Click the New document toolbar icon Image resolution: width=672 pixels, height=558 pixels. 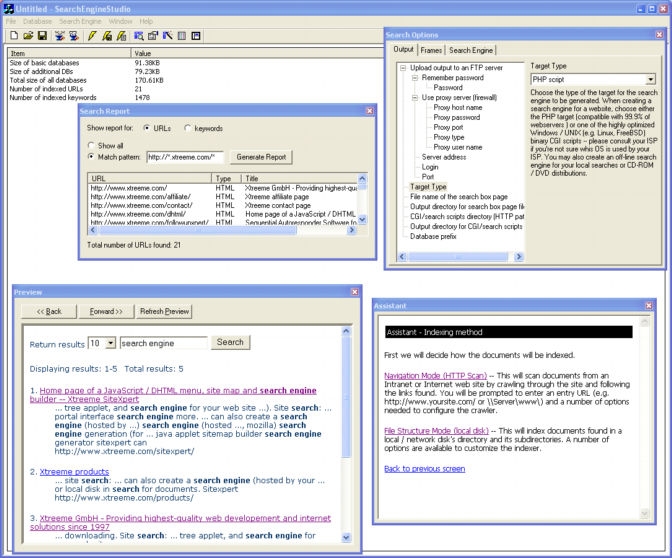[12, 36]
